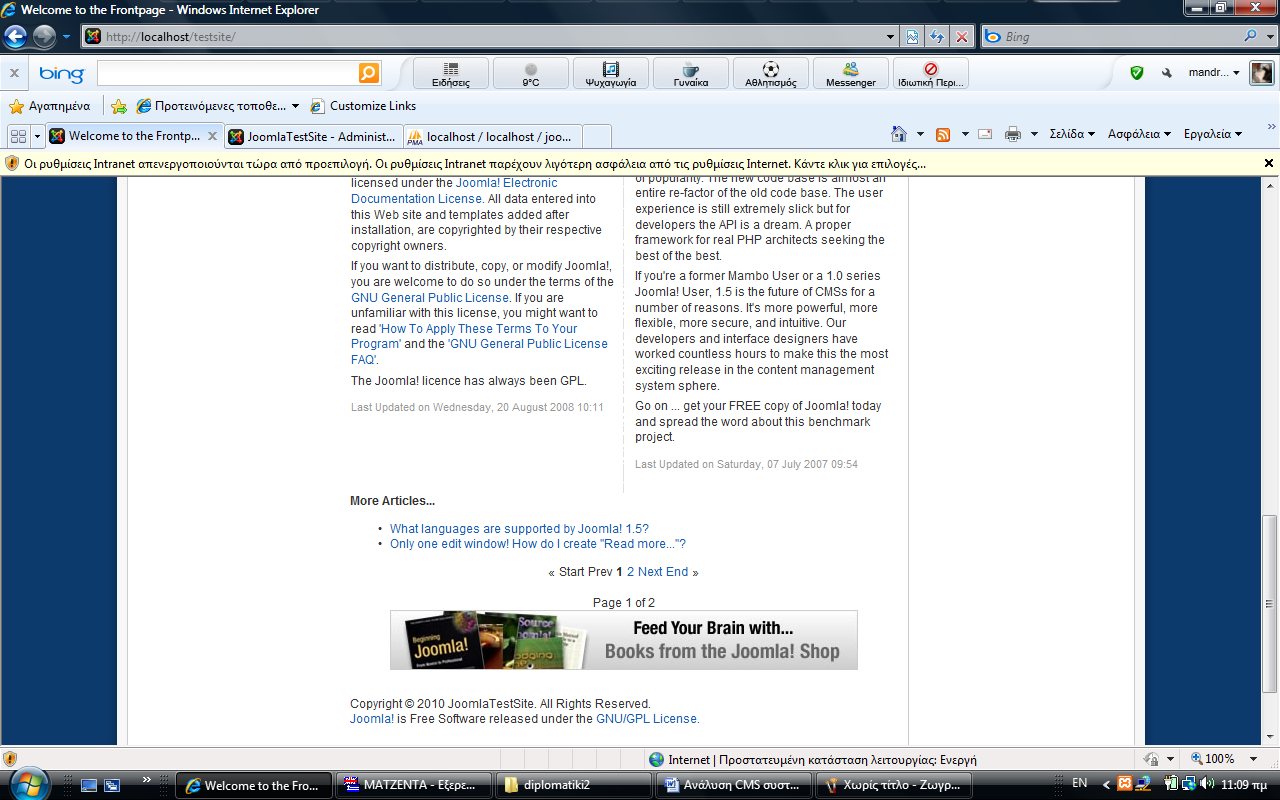
Task: Launch Messenger from the Bing toolbar
Action: [851, 74]
